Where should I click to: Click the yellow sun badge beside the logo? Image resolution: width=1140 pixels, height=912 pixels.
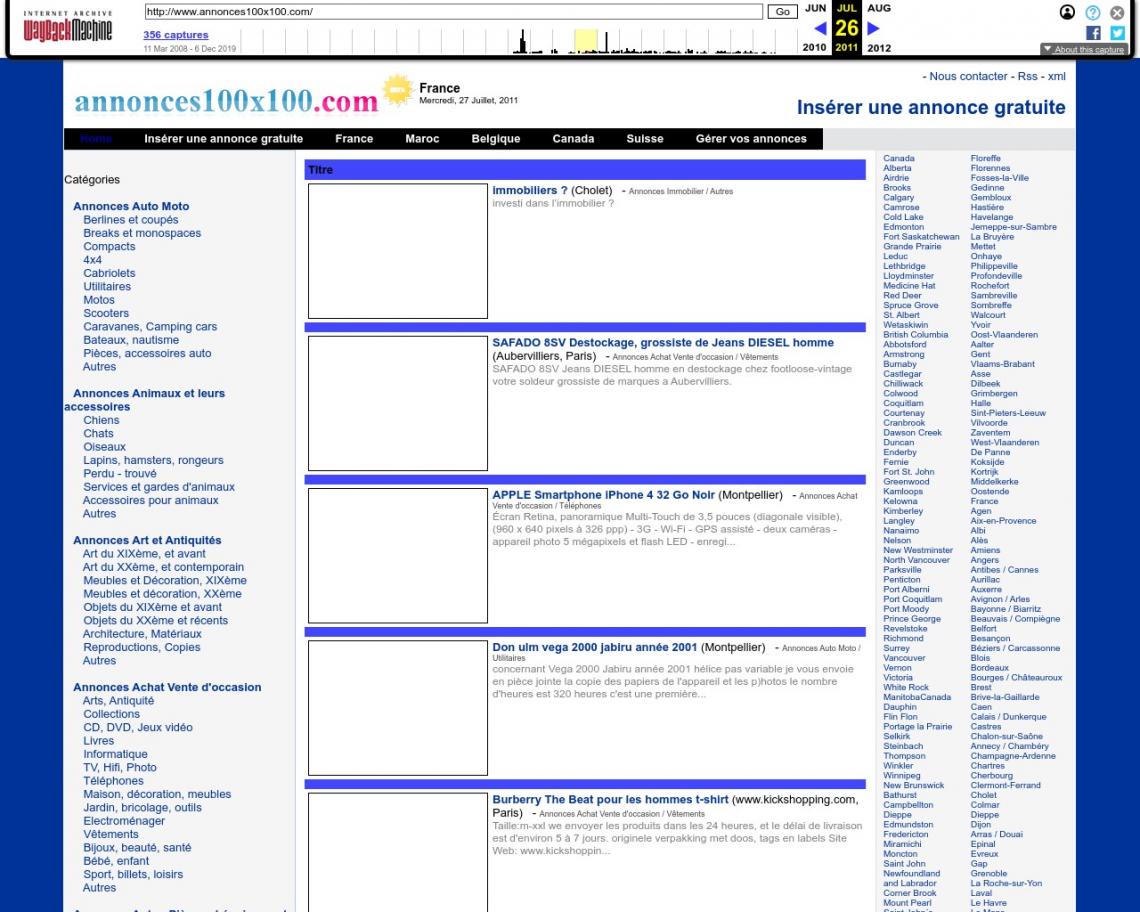point(397,89)
